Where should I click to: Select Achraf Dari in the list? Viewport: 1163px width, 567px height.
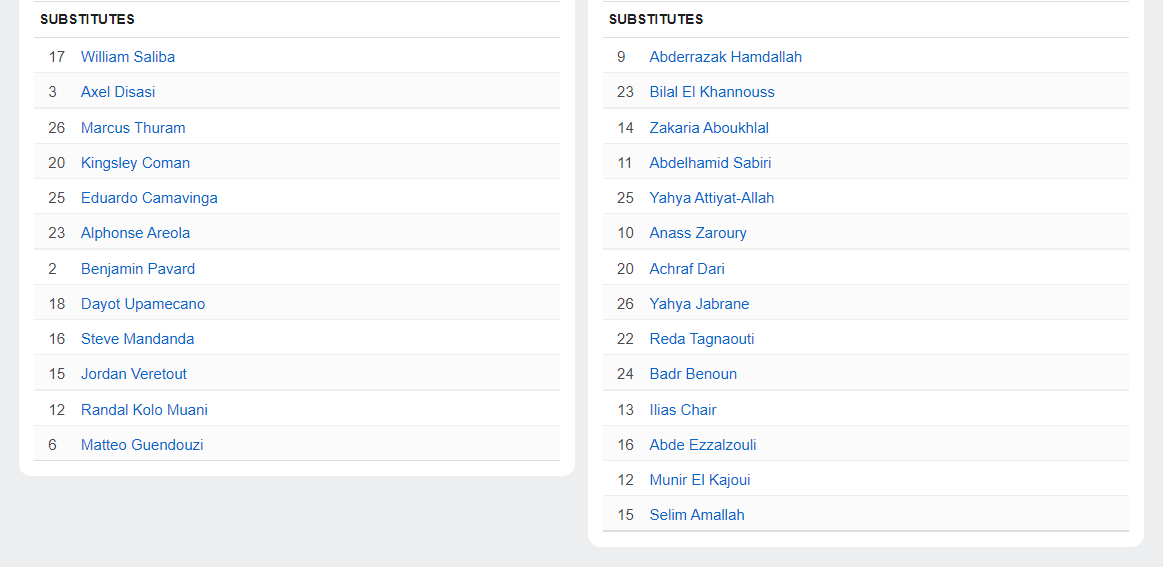pyautogui.click(x=687, y=269)
